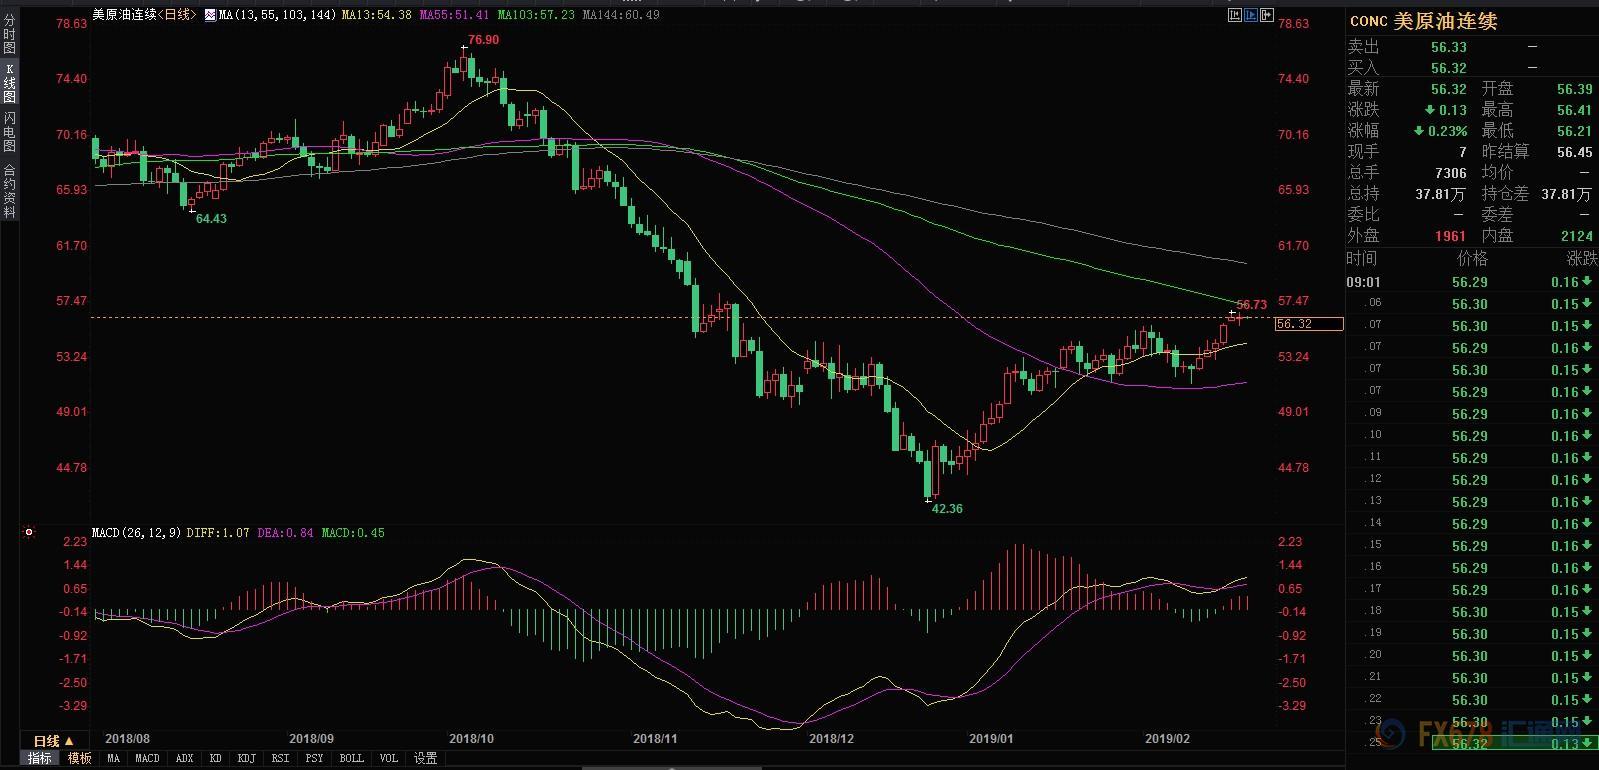Open the 闪电图 side tab
This screenshot has height=770, width=1599.
point(9,131)
